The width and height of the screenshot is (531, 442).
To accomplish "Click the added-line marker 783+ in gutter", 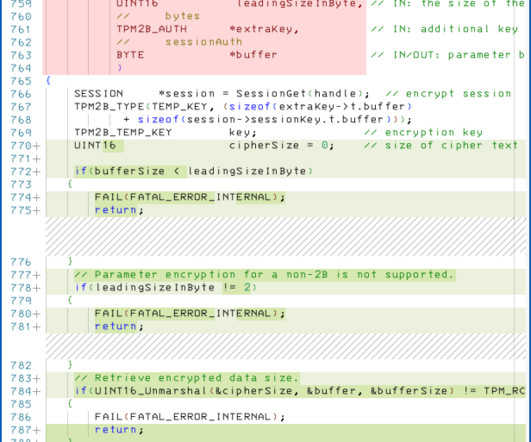I will pyautogui.click(x=25, y=378).
